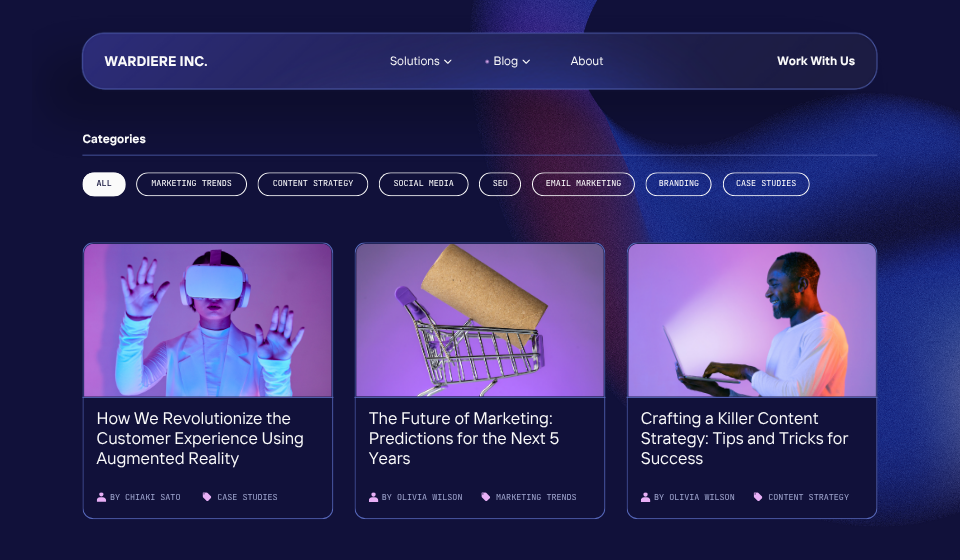This screenshot has width=960, height=560.
Task: Open article about Augmented Reality customer experience
Action: pos(200,439)
